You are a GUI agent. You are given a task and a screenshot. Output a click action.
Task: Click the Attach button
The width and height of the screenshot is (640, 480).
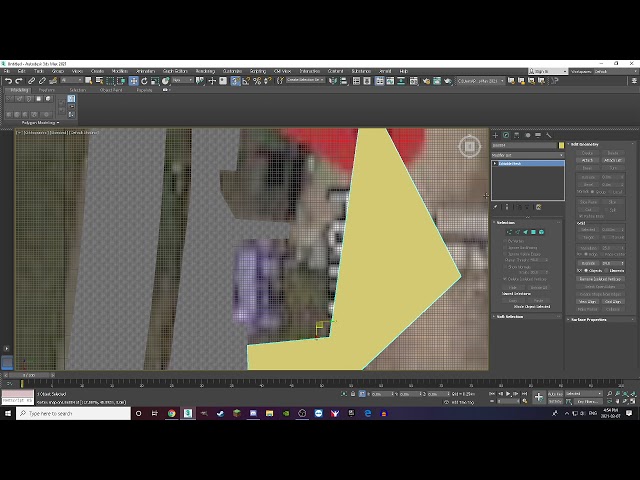(x=587, y=160)
